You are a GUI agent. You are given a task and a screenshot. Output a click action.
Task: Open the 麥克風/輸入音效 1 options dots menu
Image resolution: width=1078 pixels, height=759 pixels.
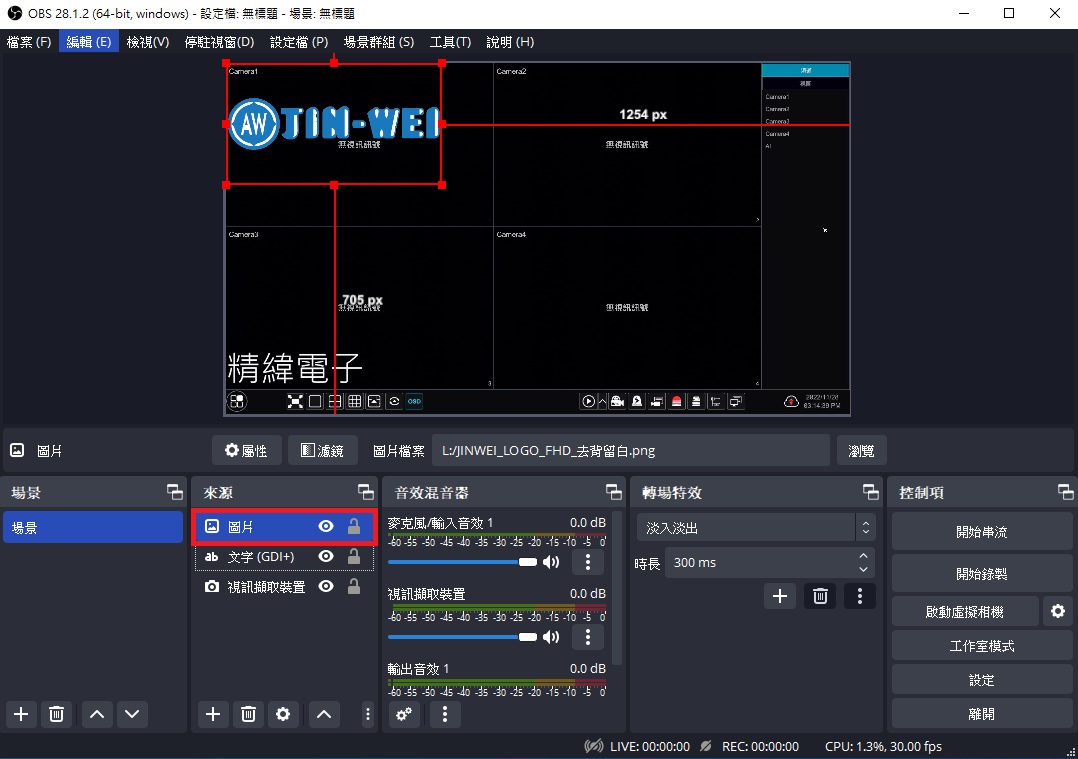588,562
